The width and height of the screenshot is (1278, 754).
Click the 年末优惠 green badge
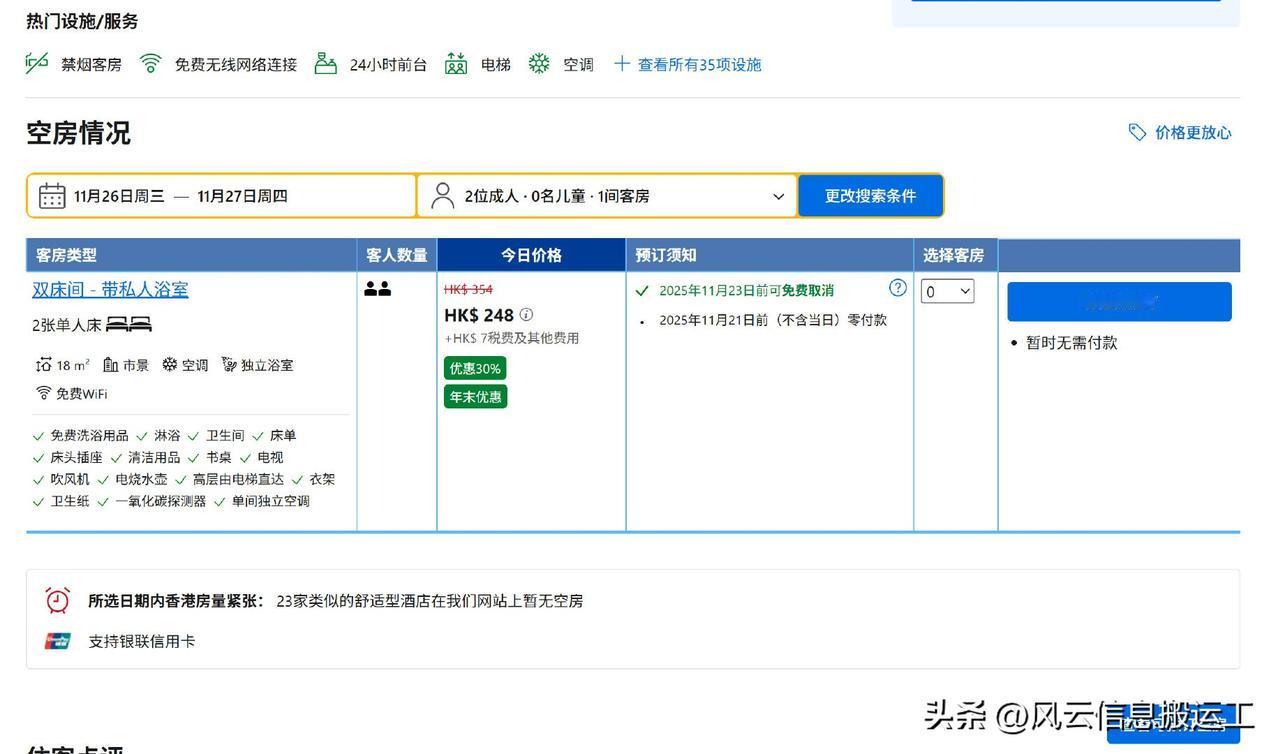pyautogui.click(x=475, y=397)
